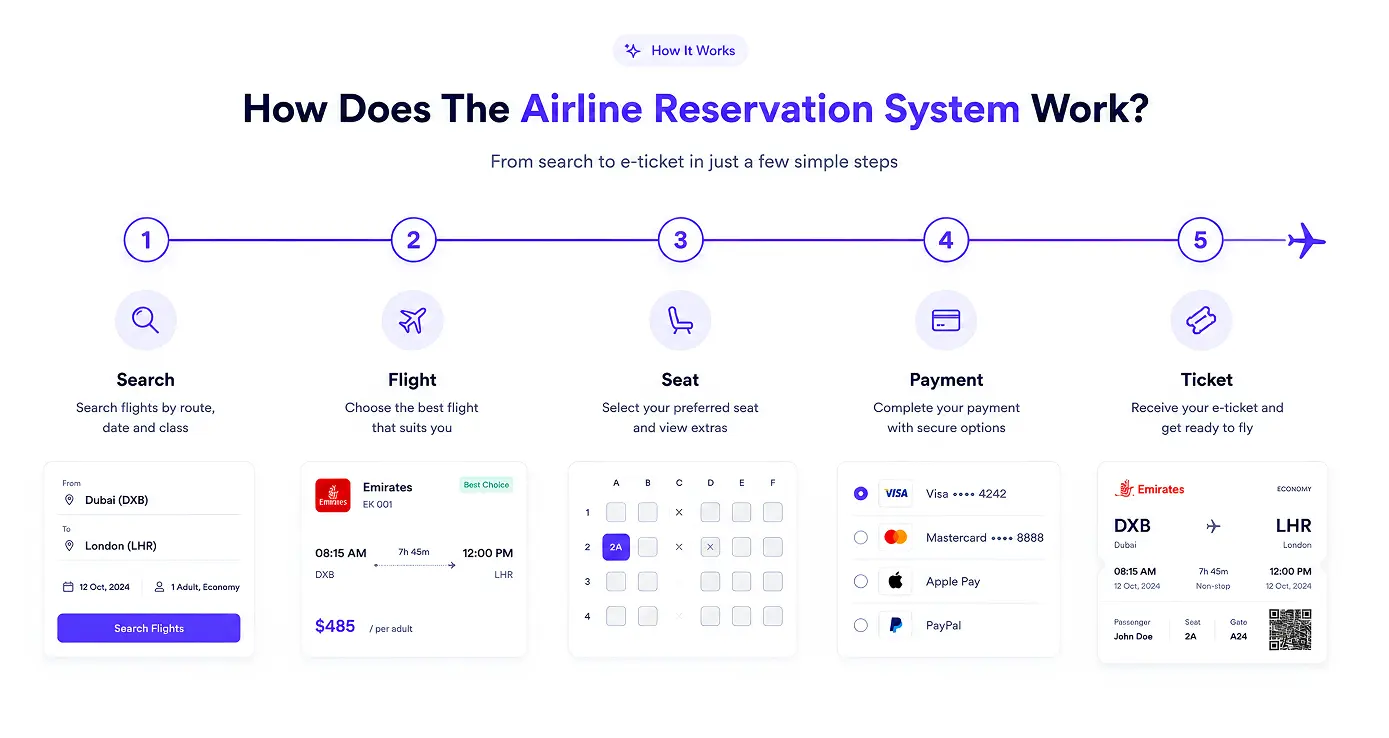This screenshot has width=1389, height=738.
Task: Click the PayPal logo
Action: pos(896,625)
